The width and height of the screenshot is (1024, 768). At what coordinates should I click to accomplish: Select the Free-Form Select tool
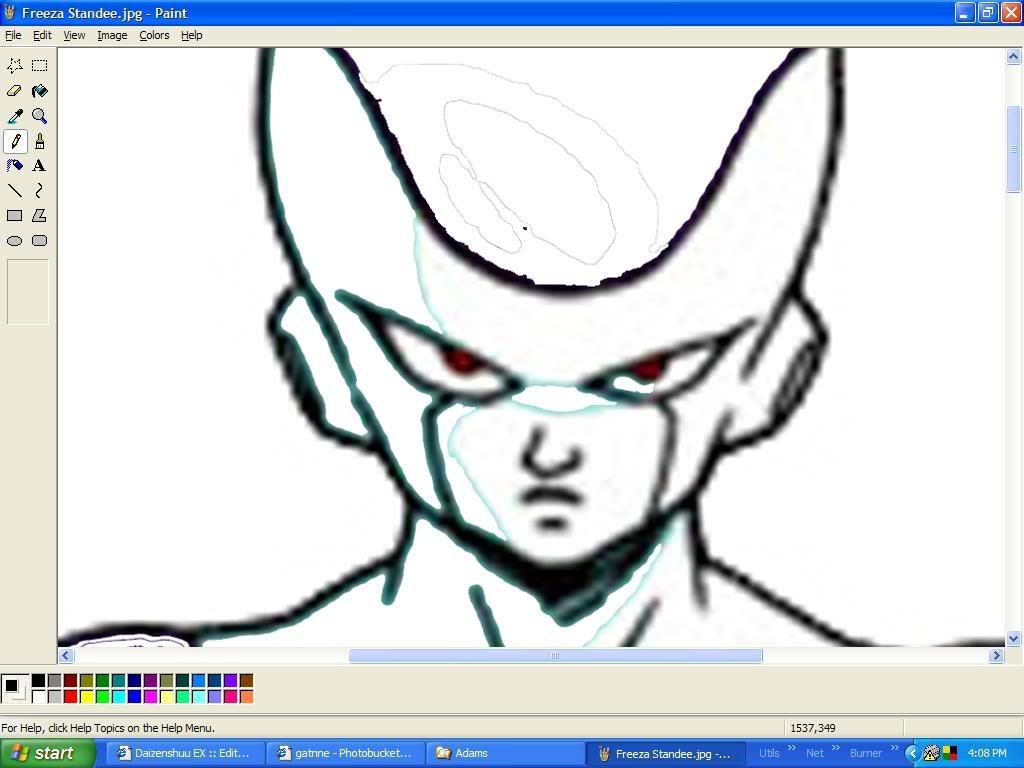(x=14, y=65)
